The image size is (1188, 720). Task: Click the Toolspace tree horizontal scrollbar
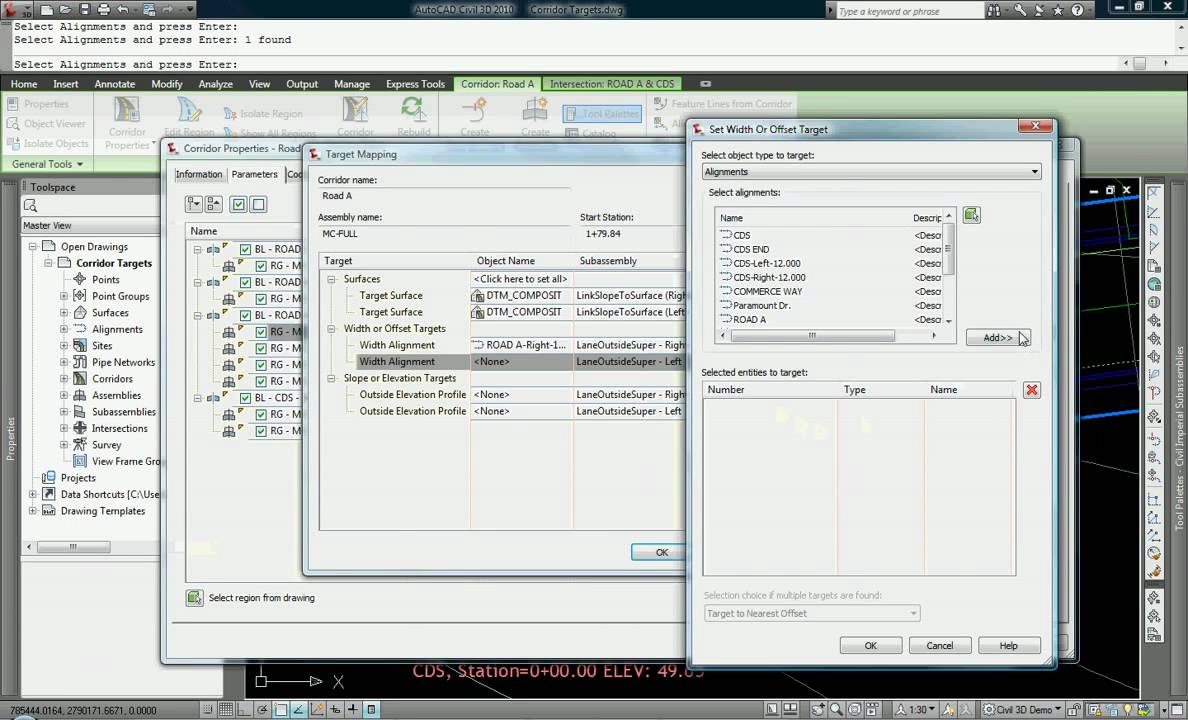tap(91, 546)
